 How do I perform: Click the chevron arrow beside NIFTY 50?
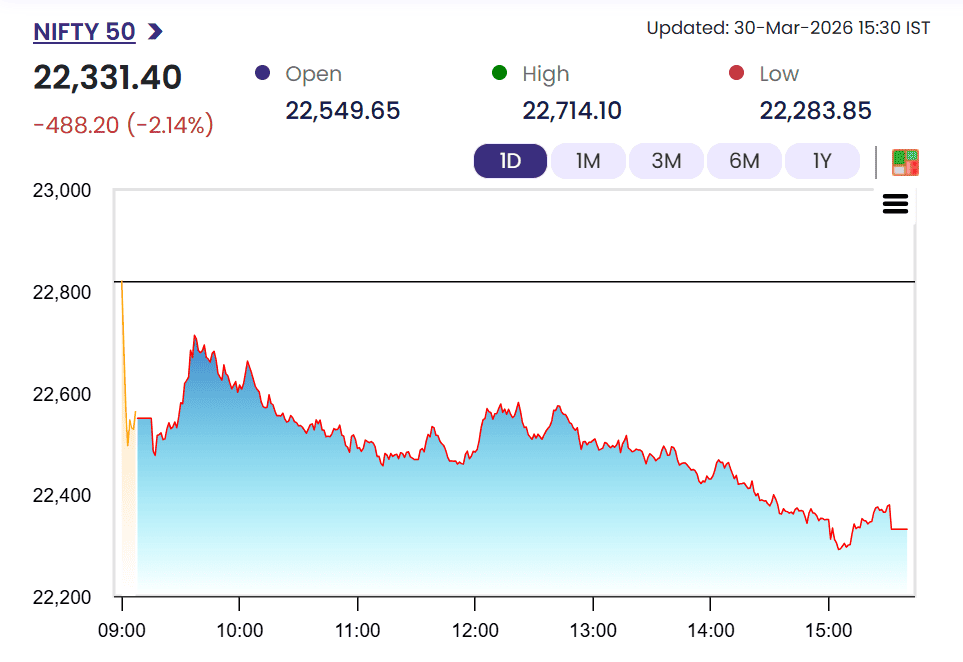(153, 31)
